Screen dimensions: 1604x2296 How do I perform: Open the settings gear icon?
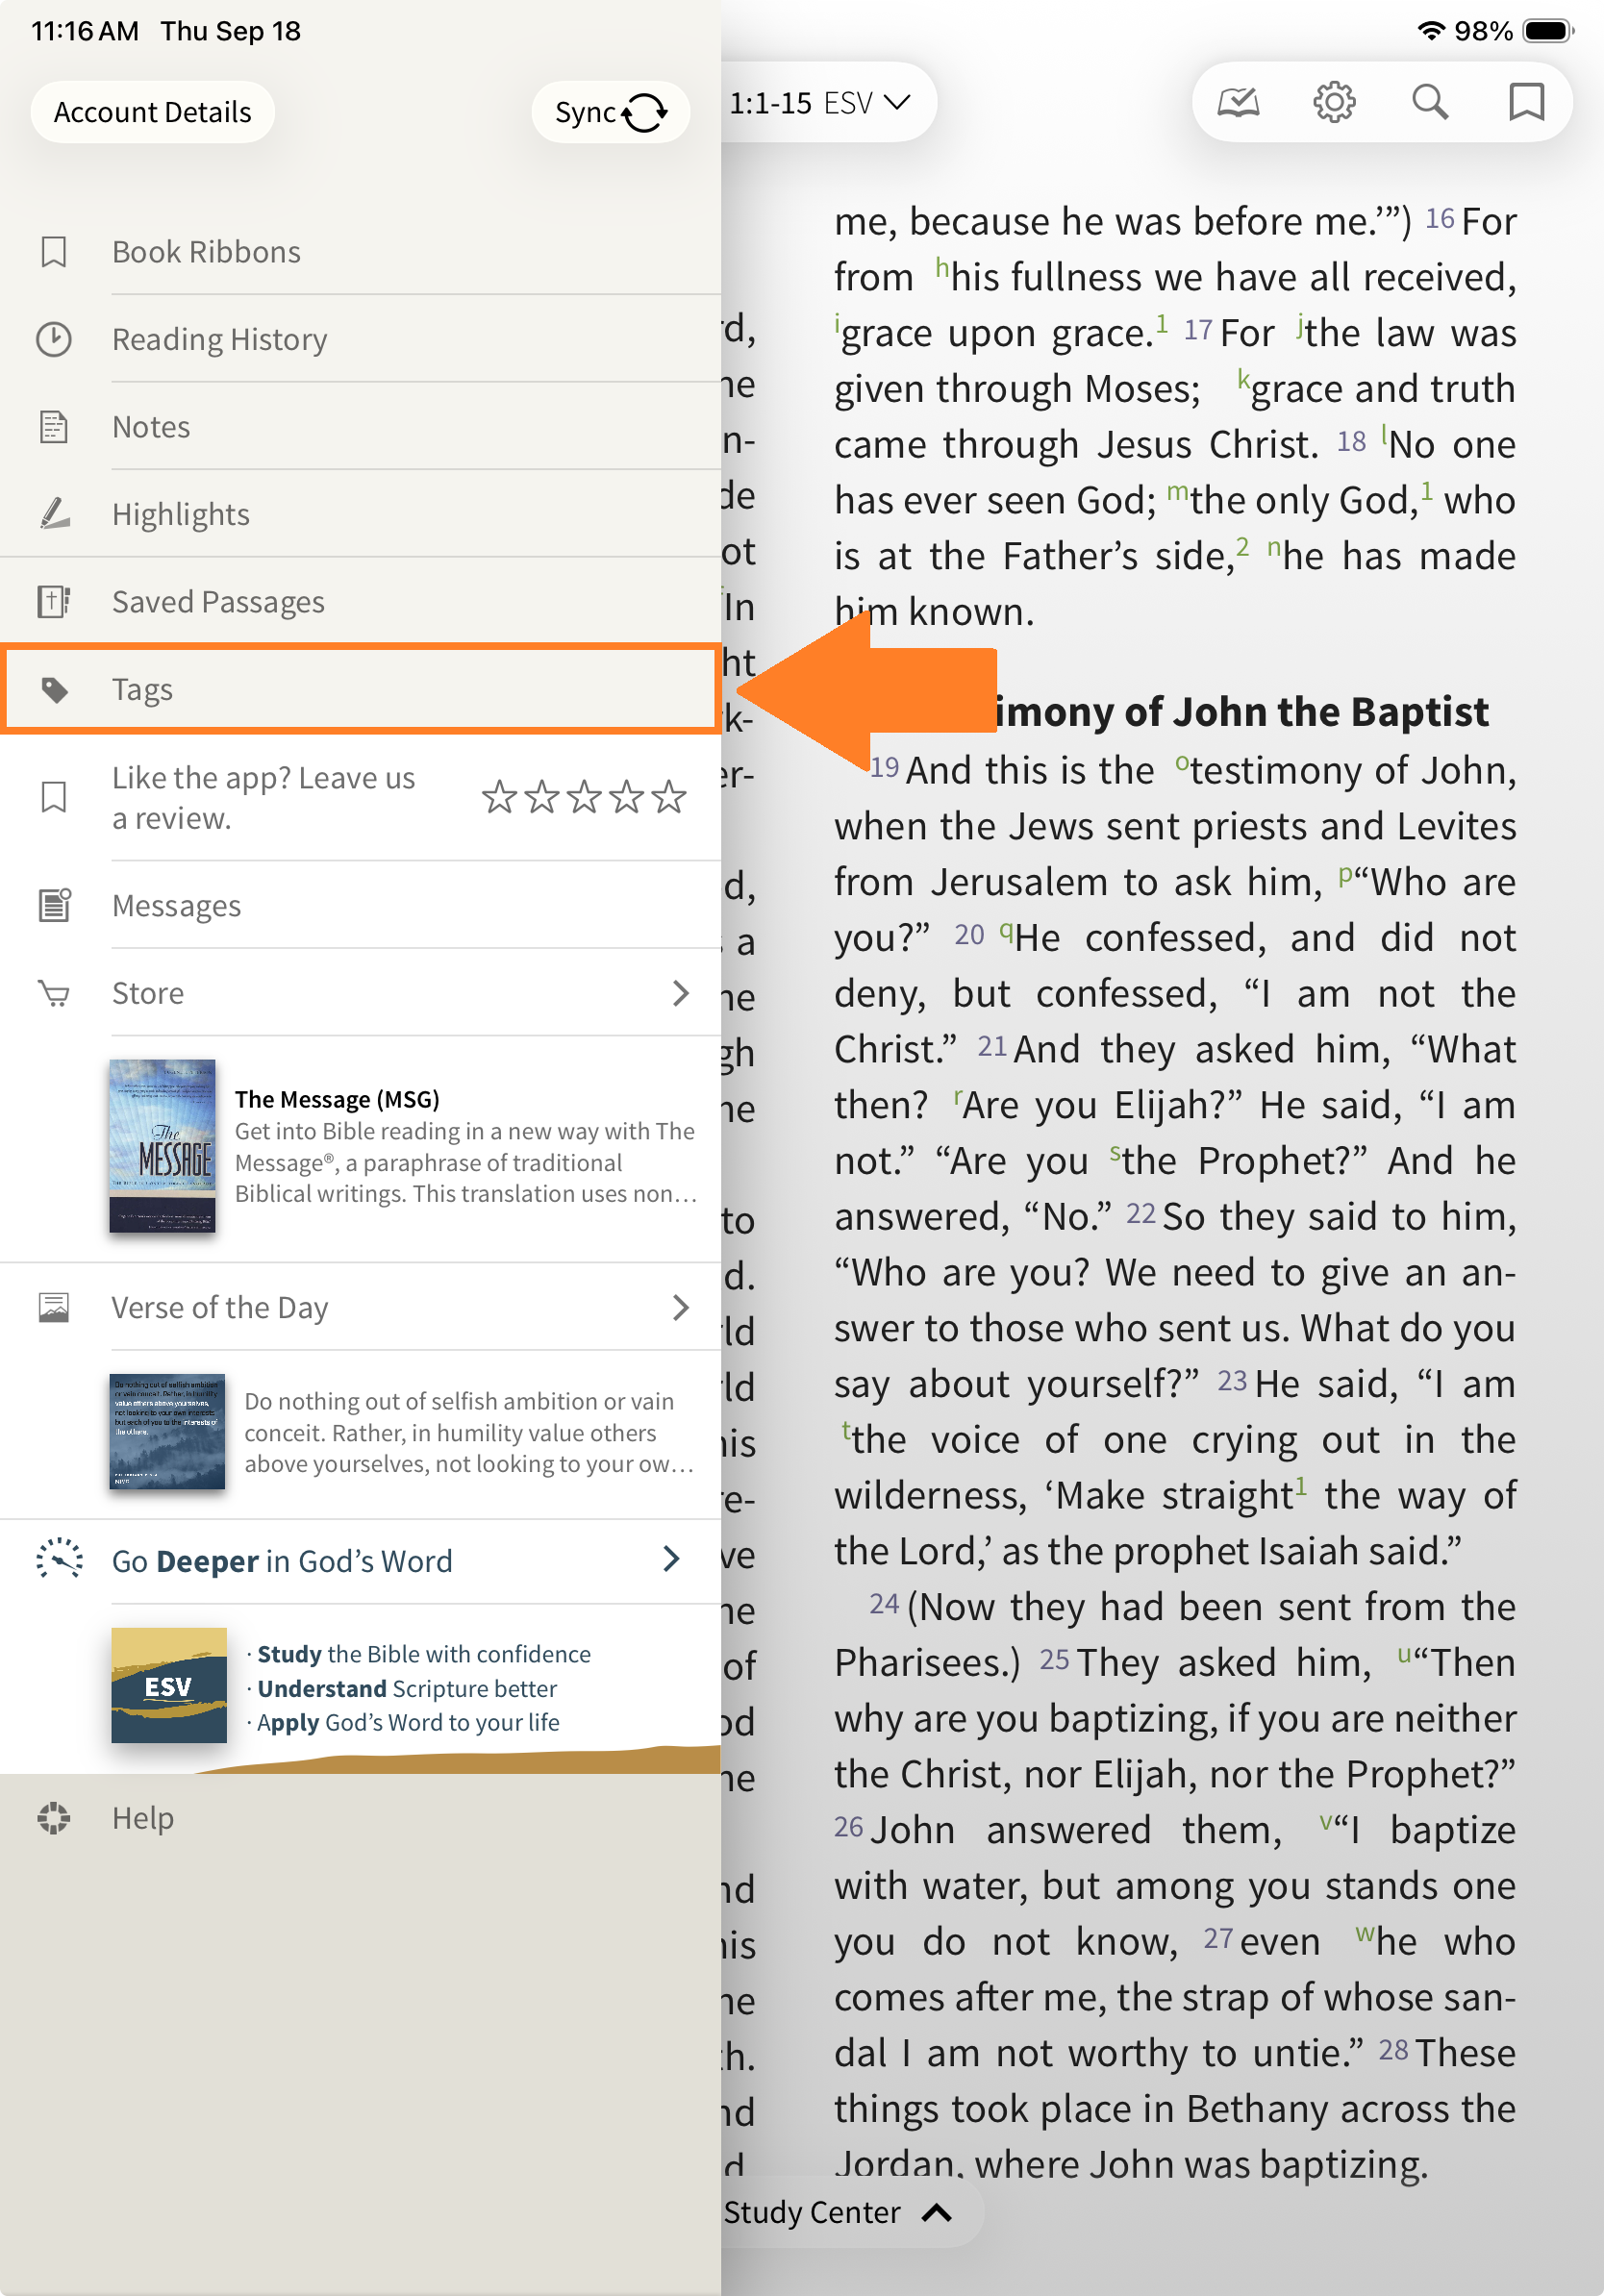[x=1333, y=102]
